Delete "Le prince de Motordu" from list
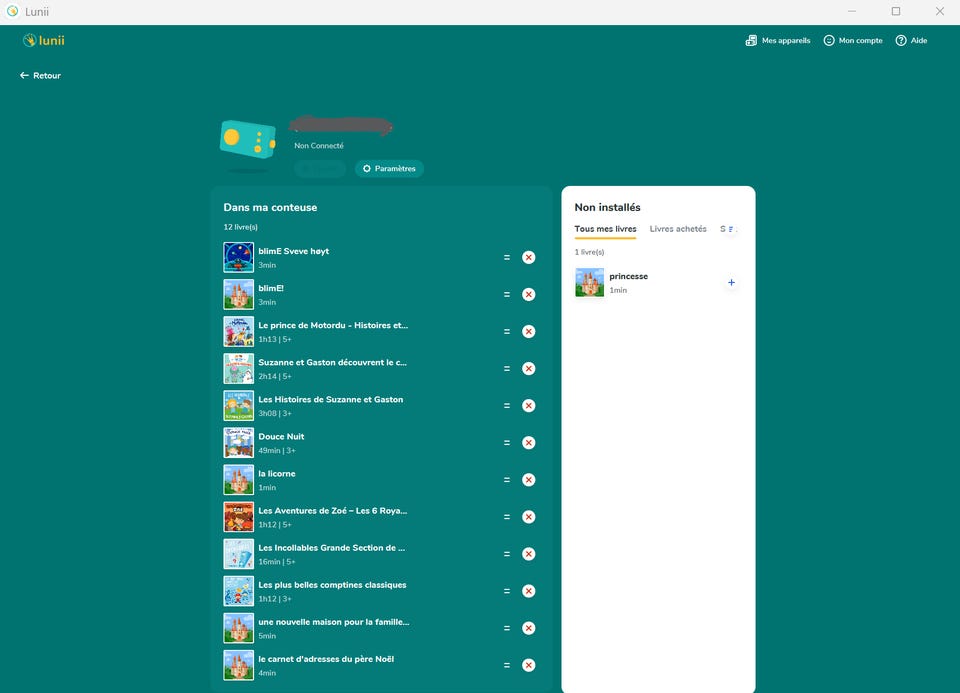Screen dimensions: 960x693 click(528, 332)
